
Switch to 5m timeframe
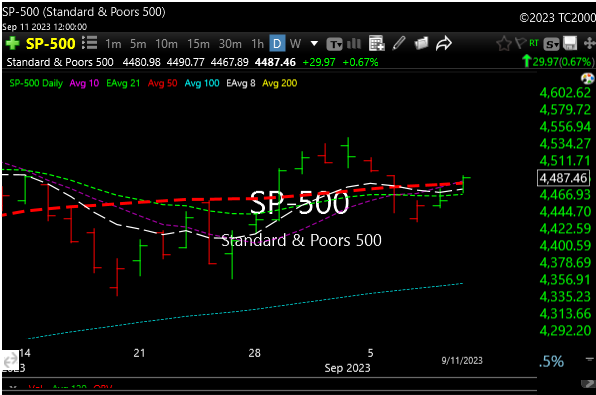point(138,44)
